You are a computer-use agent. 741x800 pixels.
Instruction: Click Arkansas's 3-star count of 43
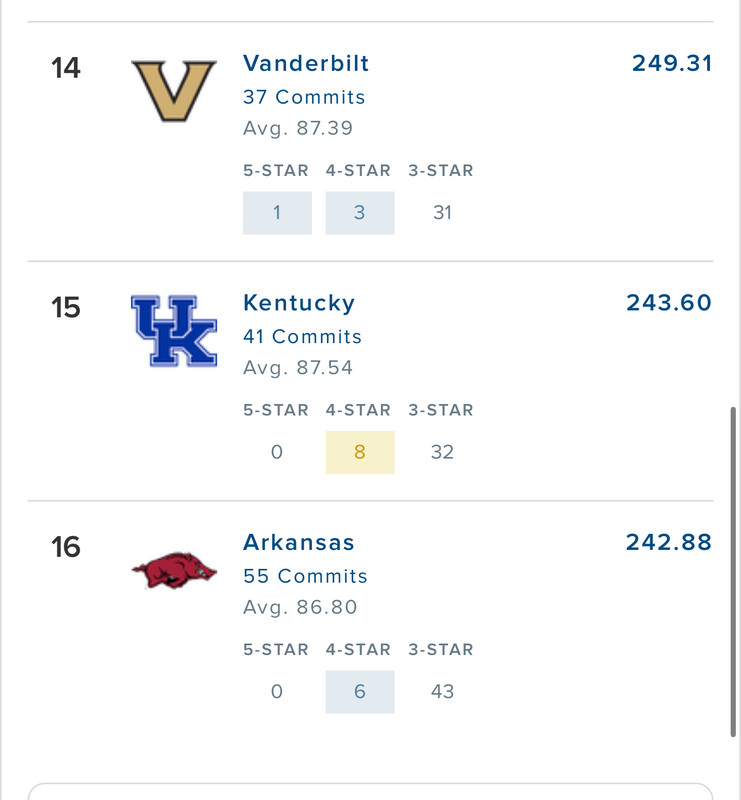click(x=442, y=692)
